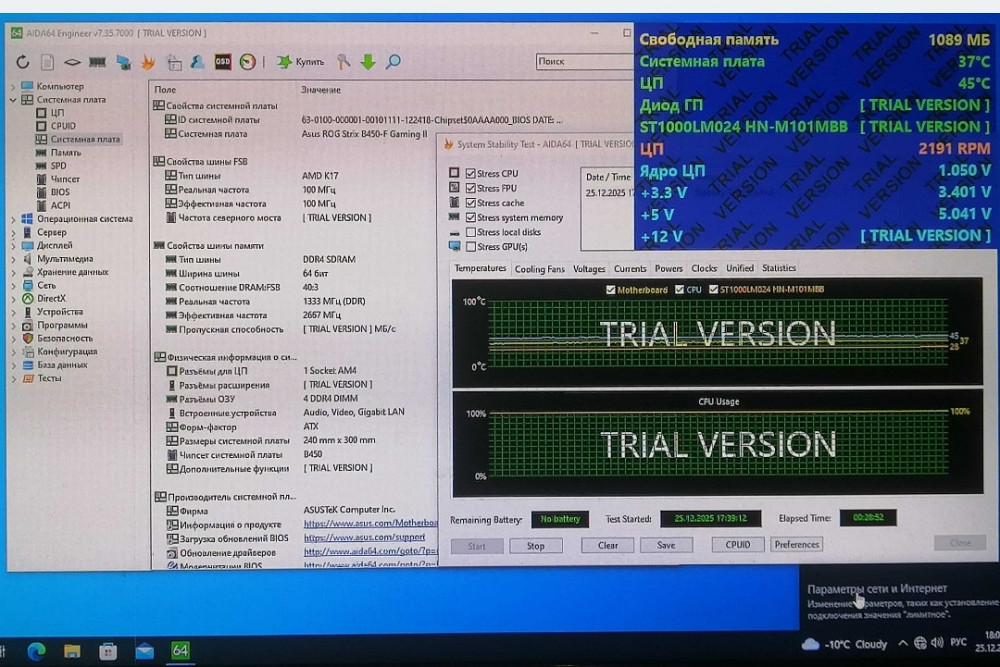Uncheck the Stress CPU checkbox

point(470,173)
